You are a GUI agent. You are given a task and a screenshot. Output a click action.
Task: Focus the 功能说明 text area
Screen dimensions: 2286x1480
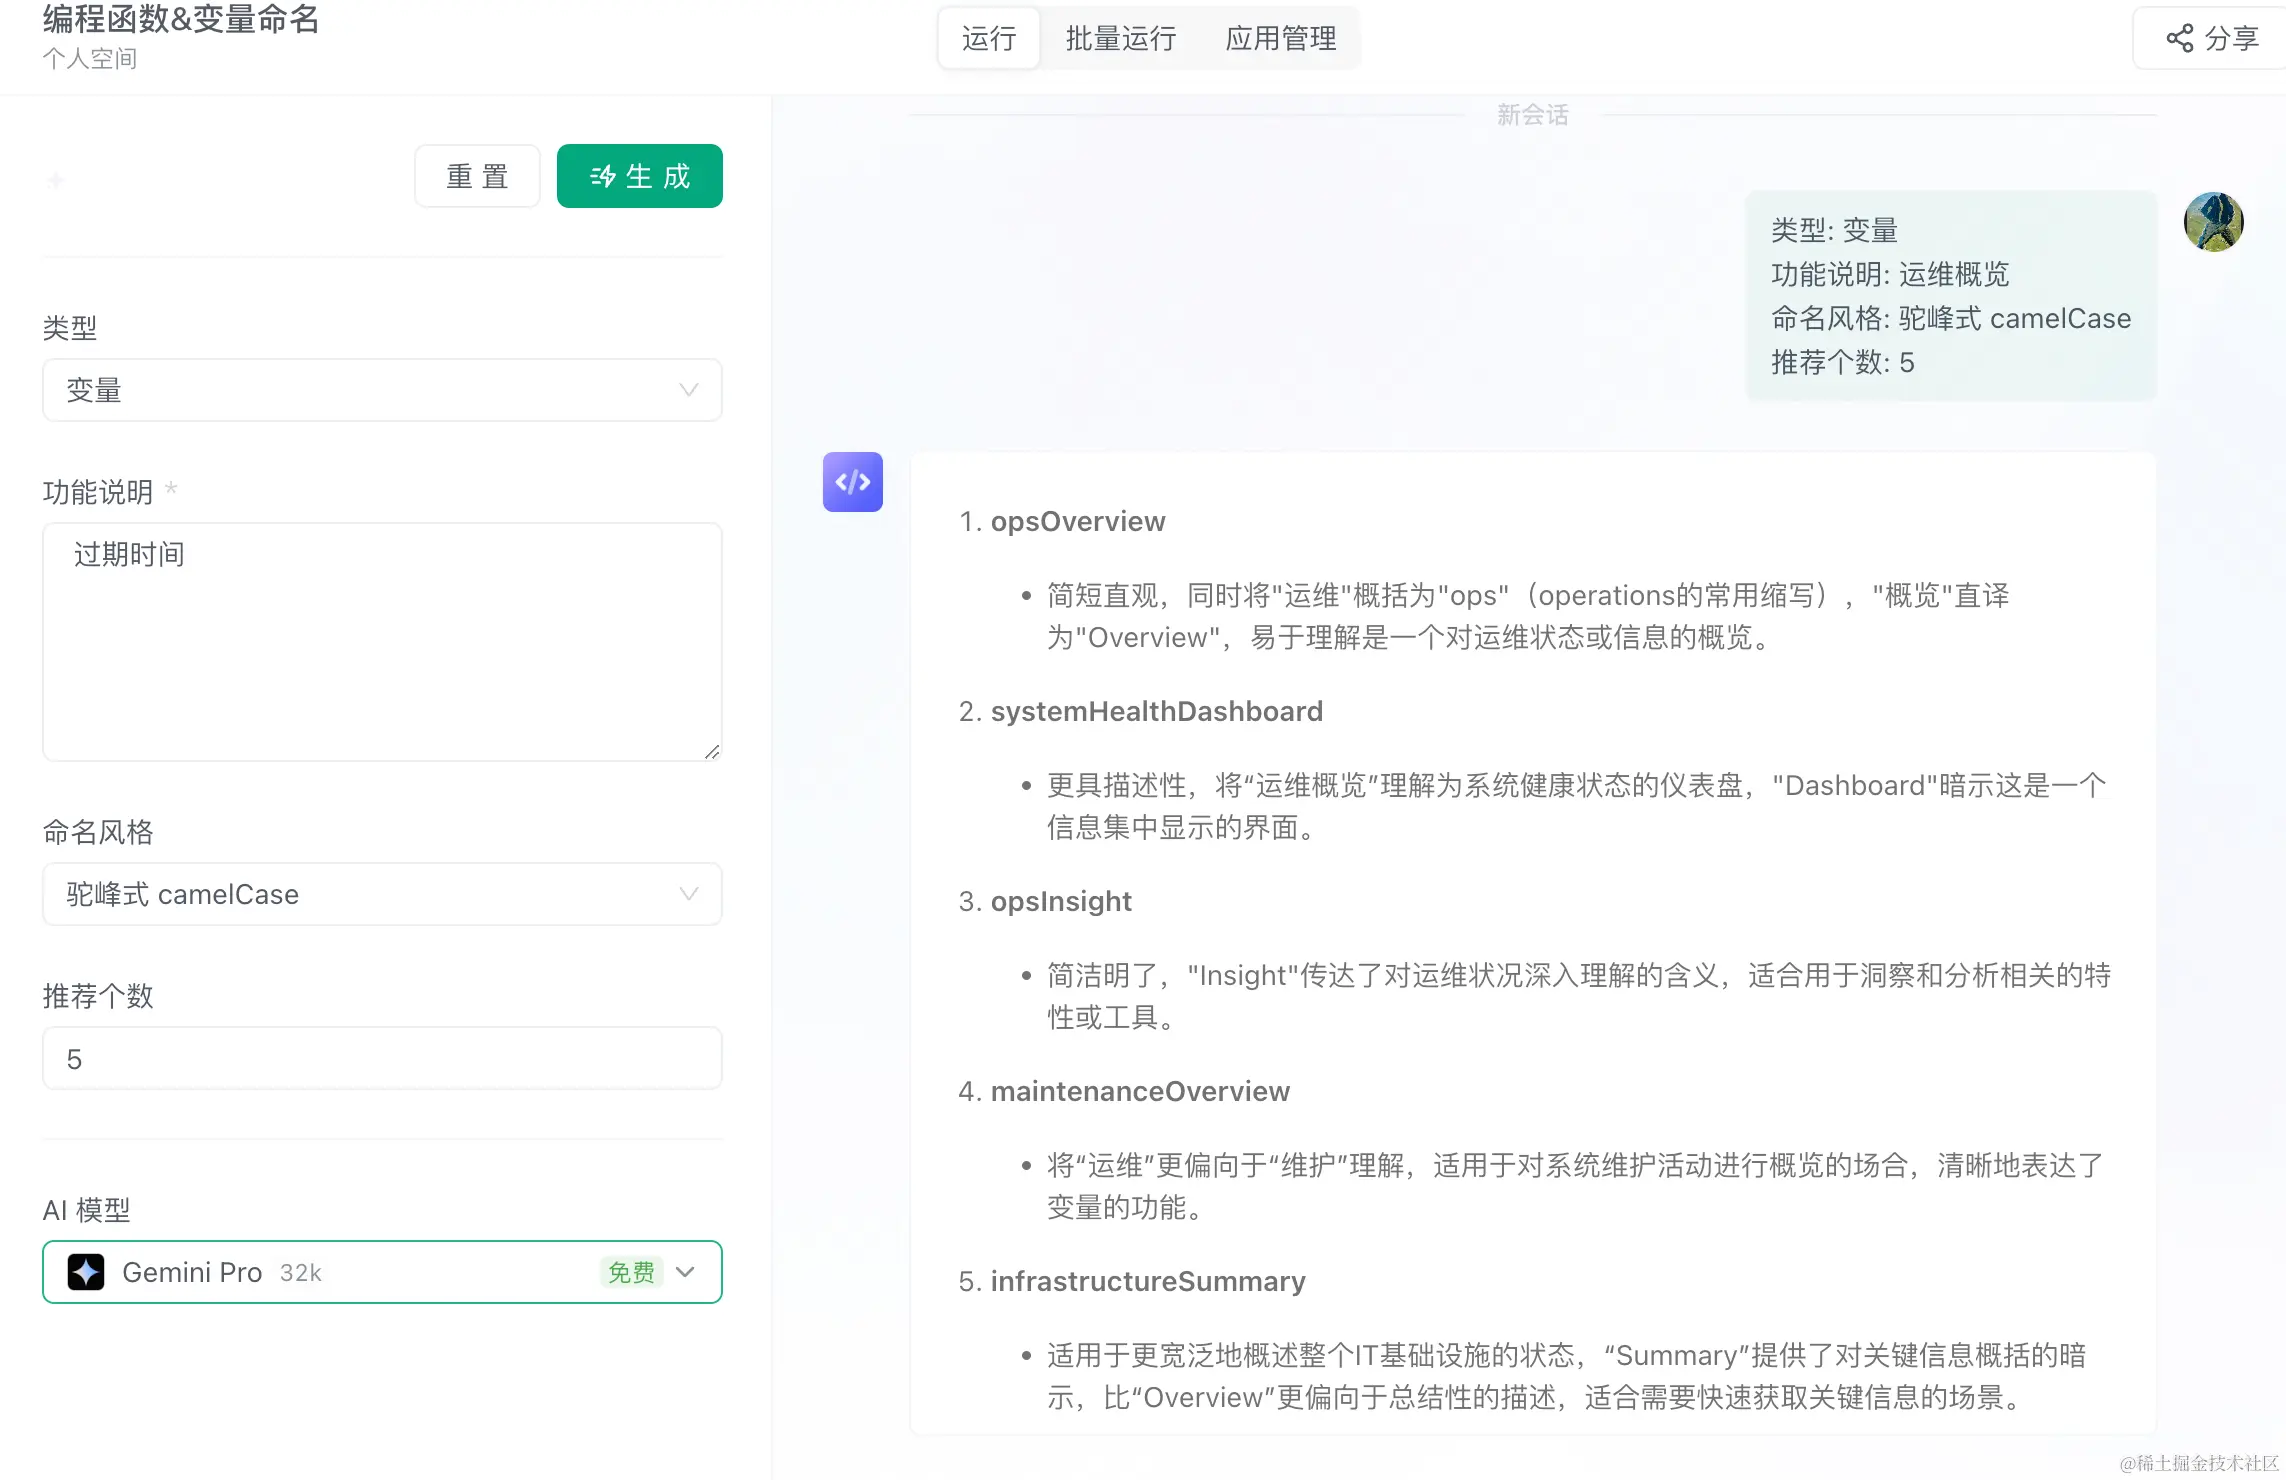coord(382,641)
